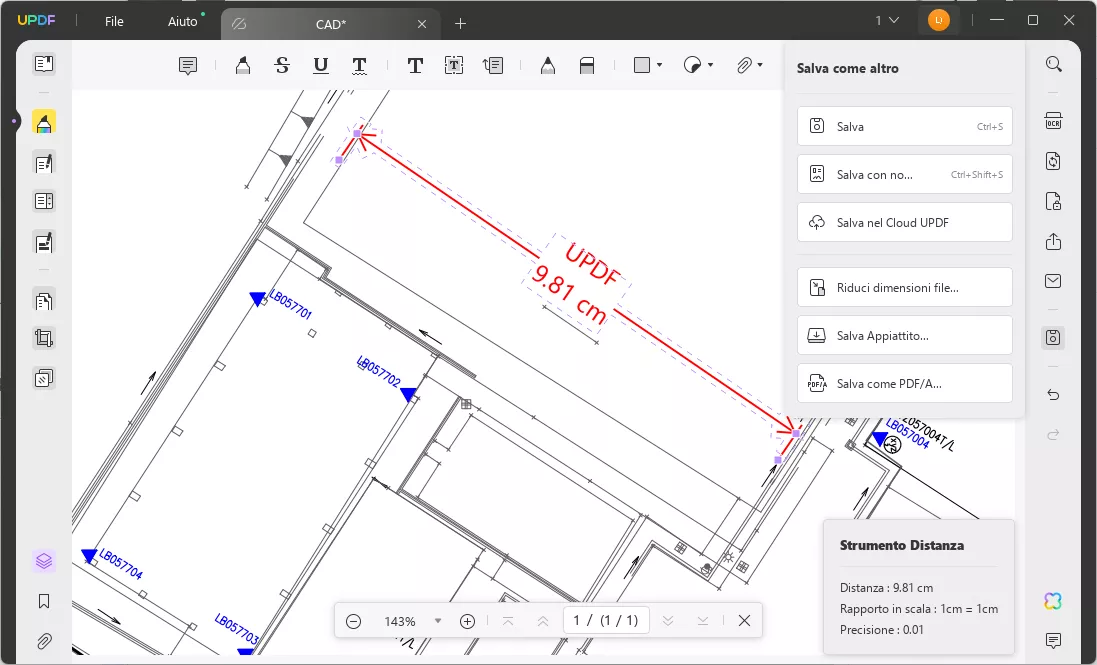Choose Salva con nome option
The width and height of the screenshot is (1097, 665).
[x=905, y=175]
